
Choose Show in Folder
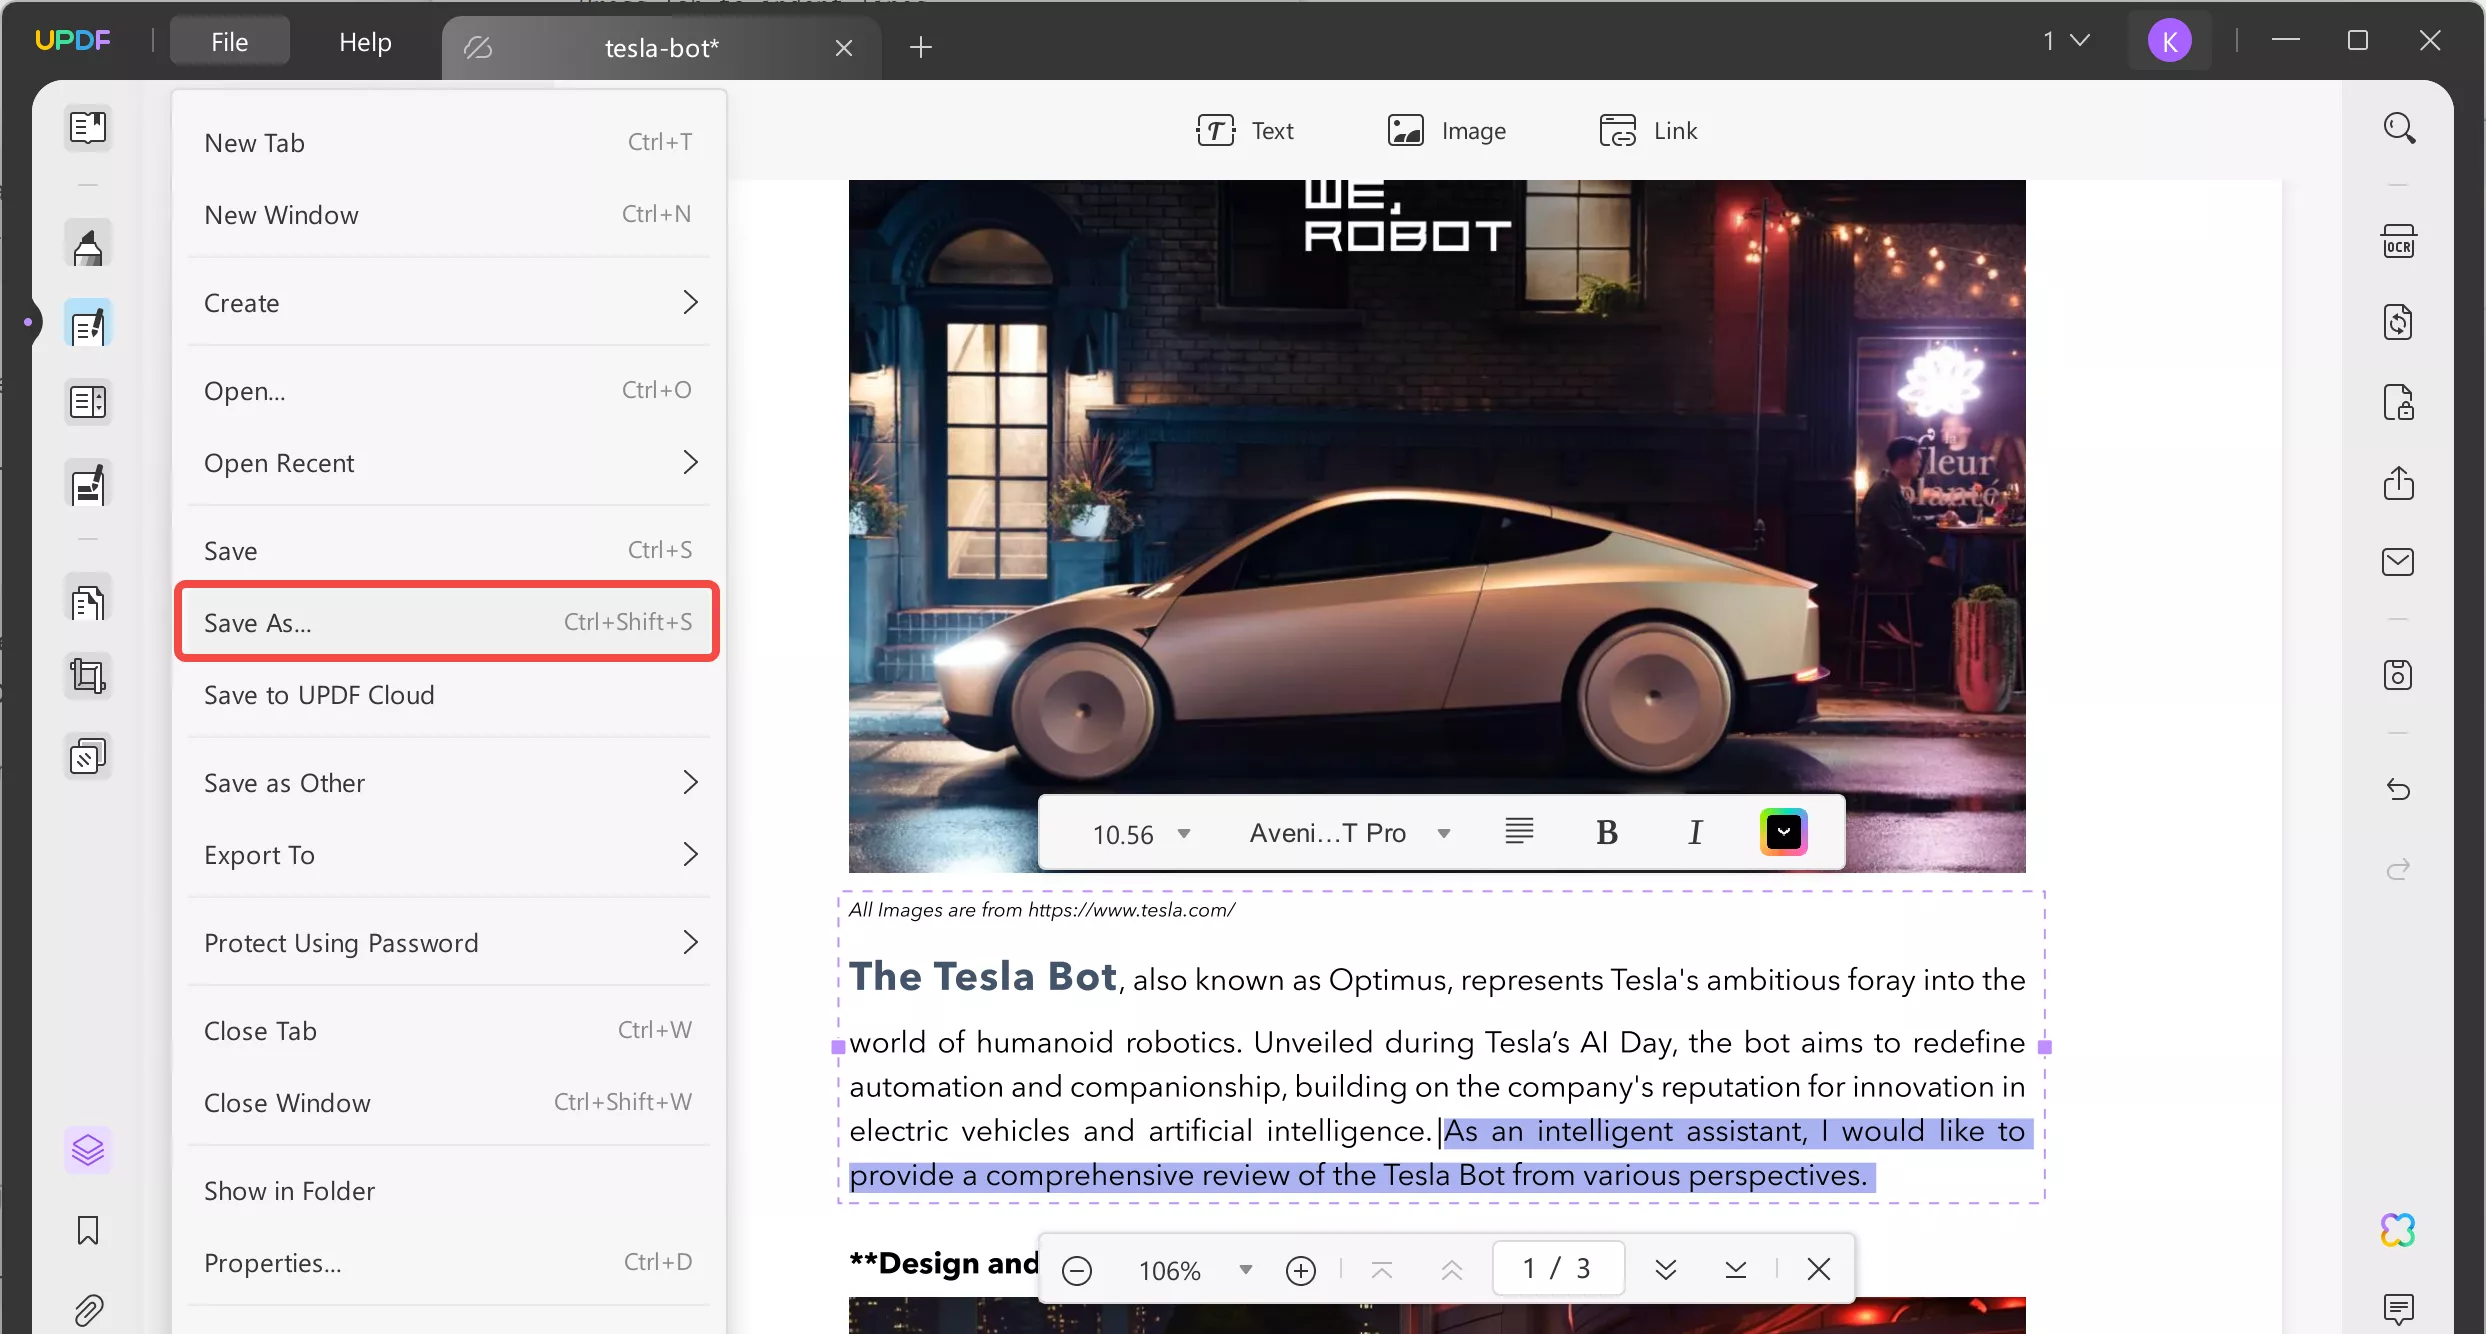tap(448, 1191)
